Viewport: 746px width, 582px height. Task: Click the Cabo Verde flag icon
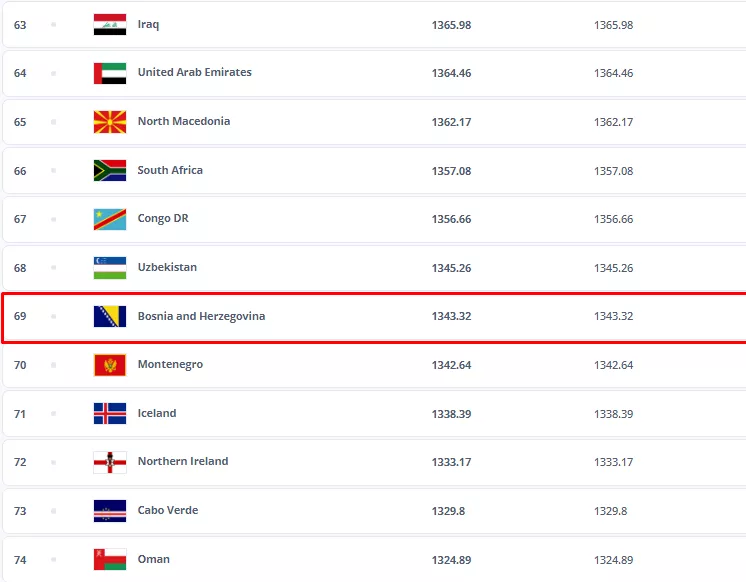(109, 511)
